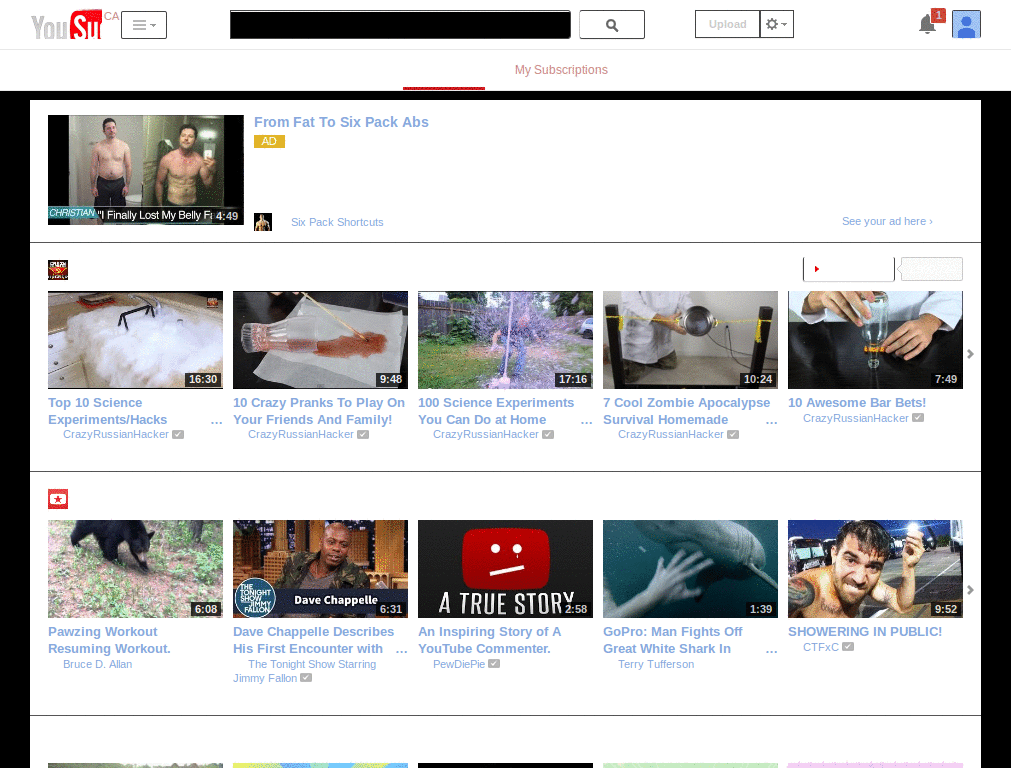Open From Fat To Six Pack Abs link
The image size is (1024, 768).
point(341,122)
